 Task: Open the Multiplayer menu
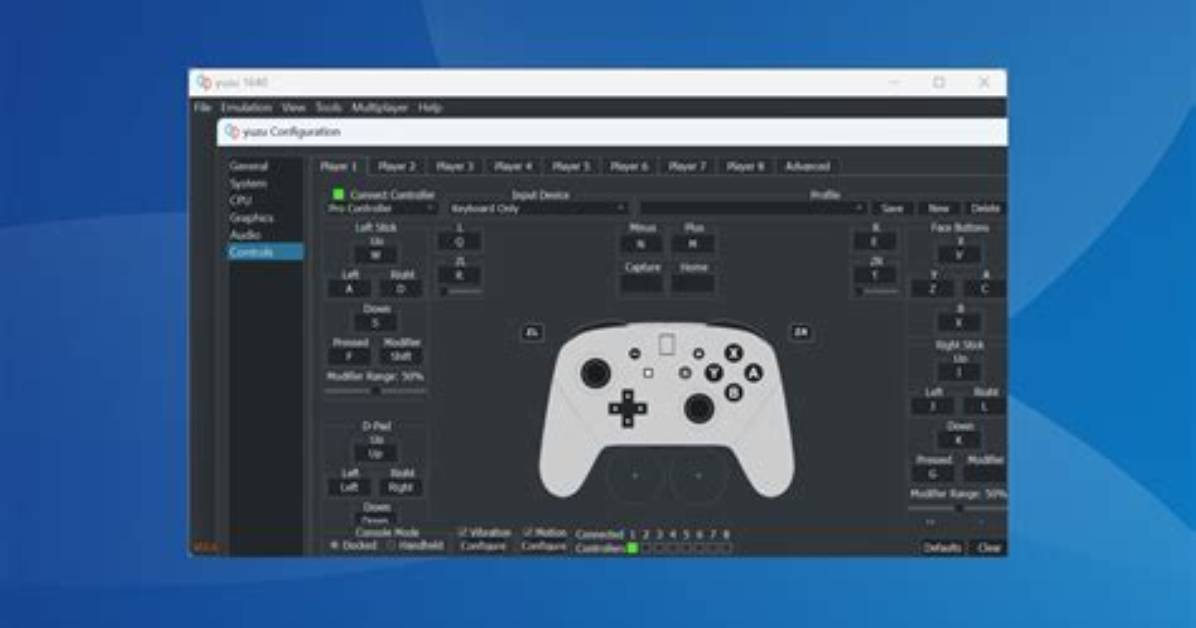tap(379, 108)
